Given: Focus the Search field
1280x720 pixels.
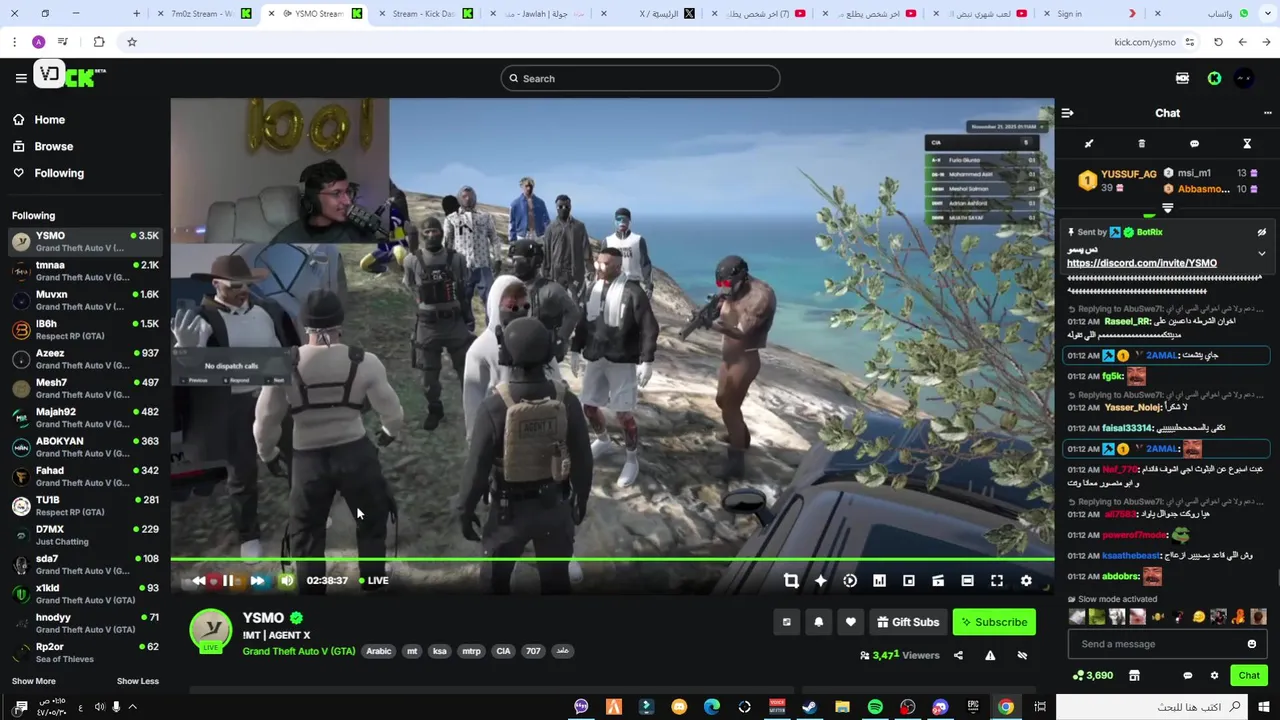Looking at the screenshot, I should (x=640, y=78).
